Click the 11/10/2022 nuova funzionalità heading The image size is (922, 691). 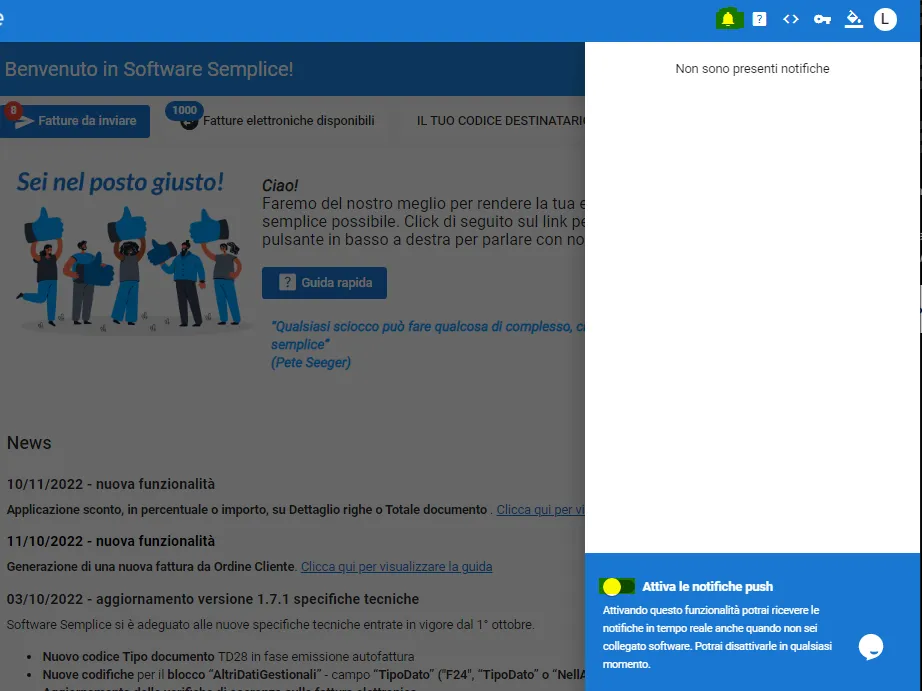[x=111, y=541]
